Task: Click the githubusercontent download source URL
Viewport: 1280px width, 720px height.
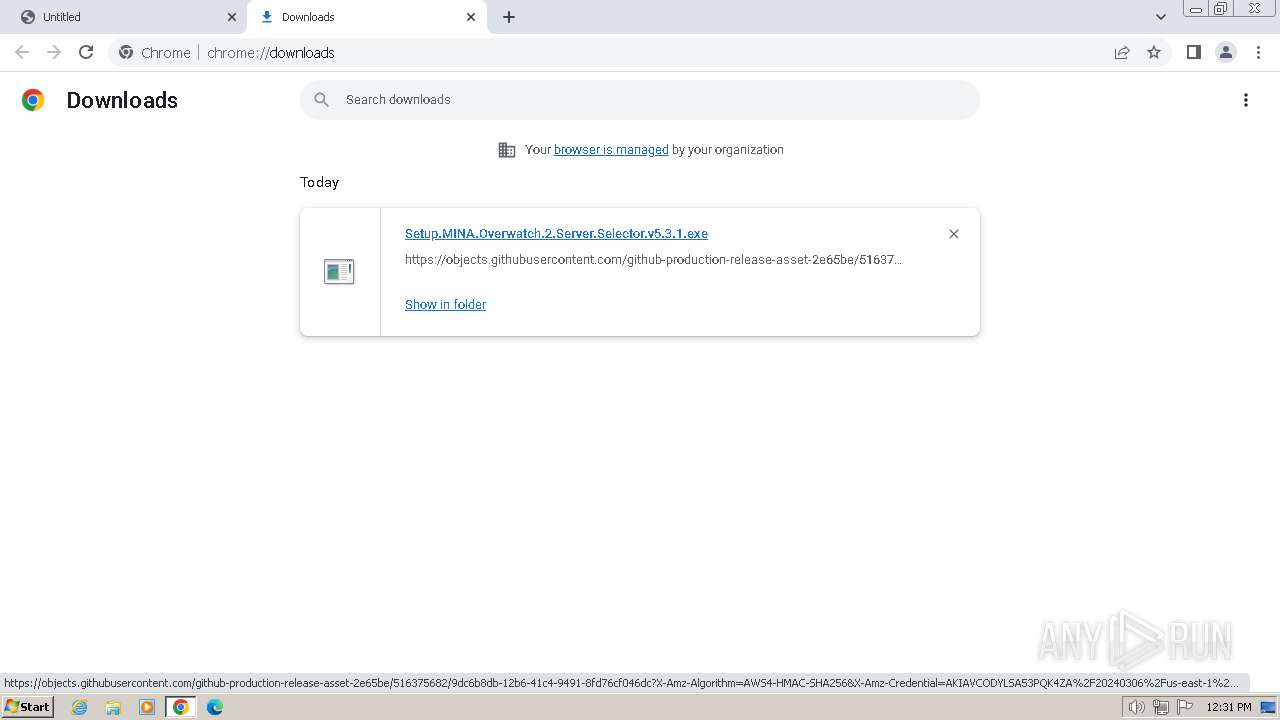Action: [653, 260]
